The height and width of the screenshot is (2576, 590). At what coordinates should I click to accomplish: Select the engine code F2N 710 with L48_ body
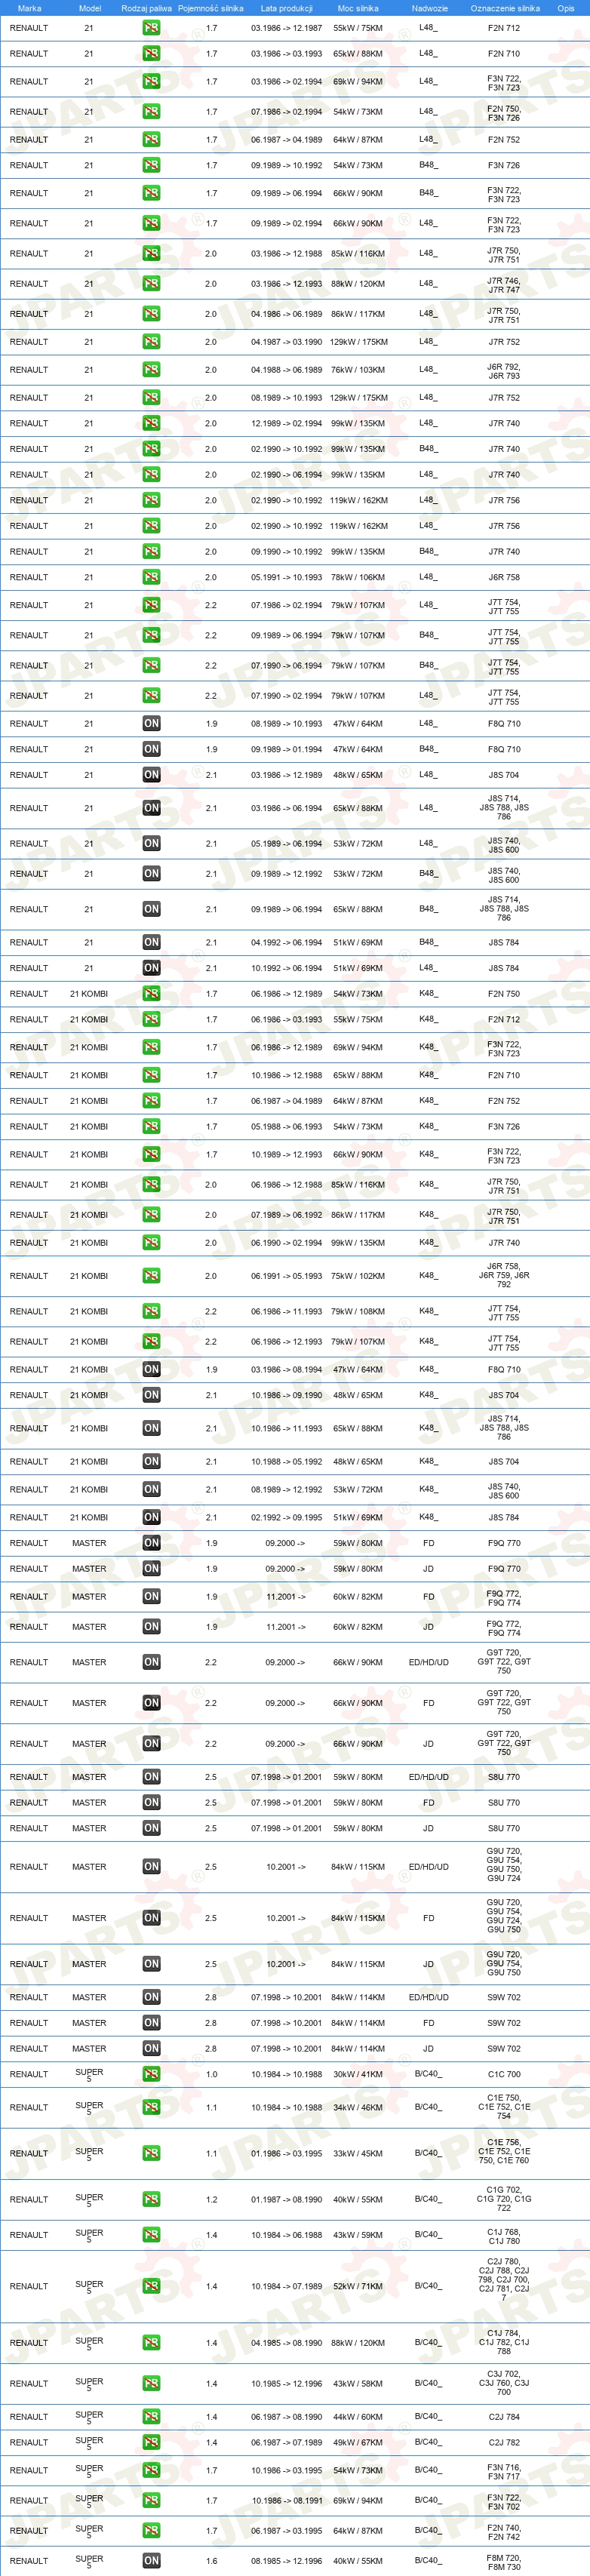click(x=504, y=54)
